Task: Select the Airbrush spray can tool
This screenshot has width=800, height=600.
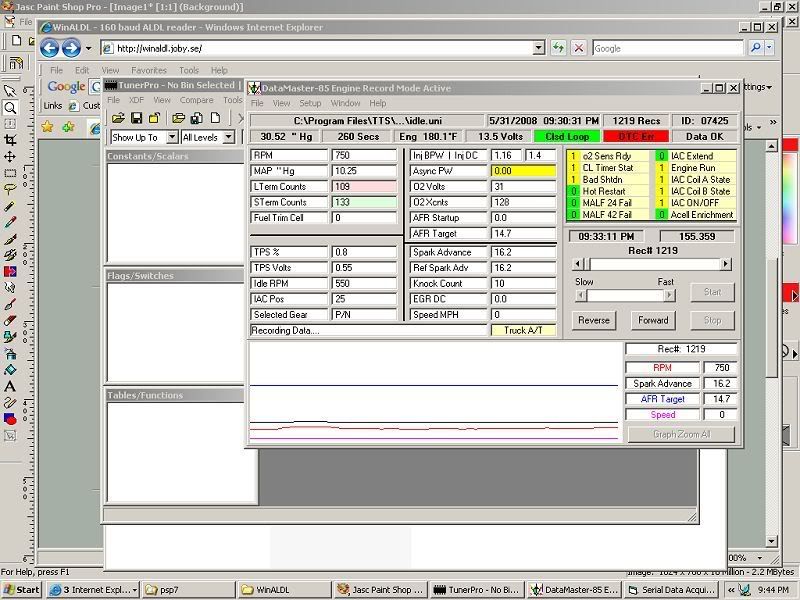Action: click(x=10, y=353)
